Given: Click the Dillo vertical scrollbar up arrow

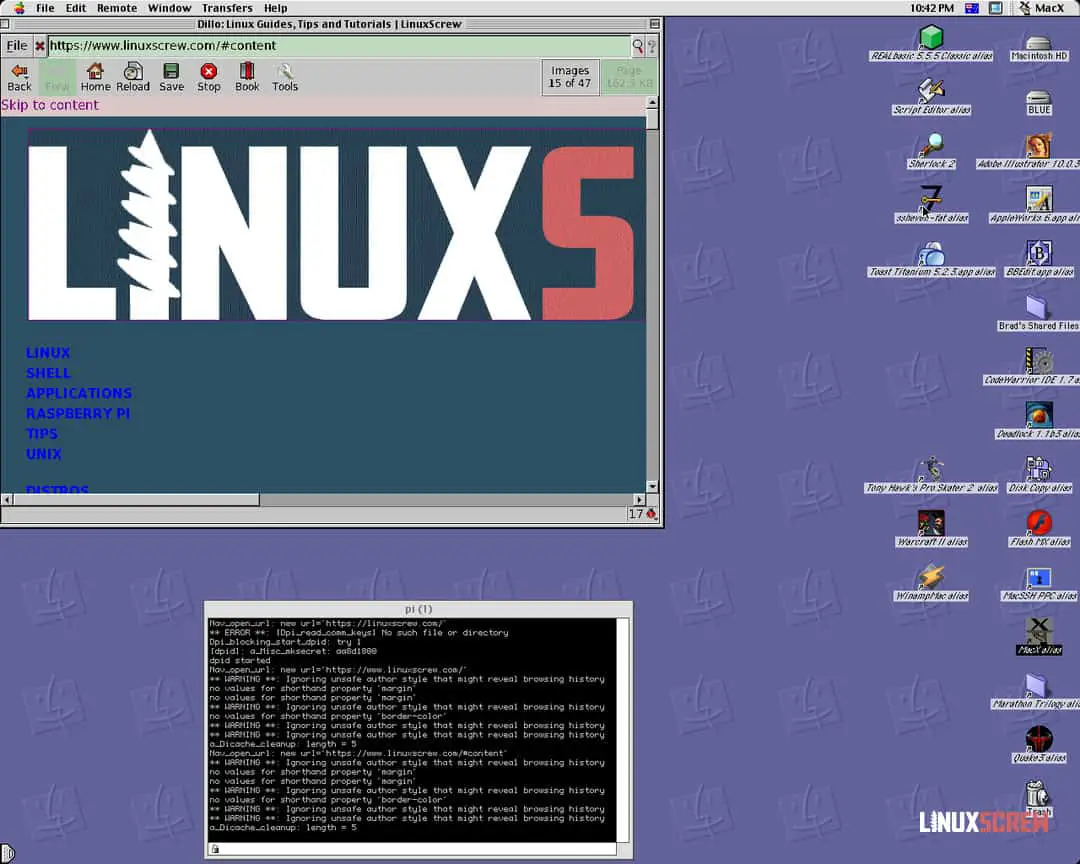Looking at the screenshot, I should point(652,103).
